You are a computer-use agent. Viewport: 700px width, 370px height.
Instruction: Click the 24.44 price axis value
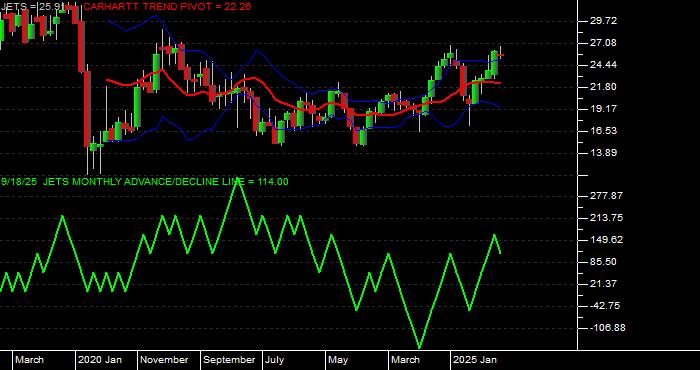(x=603, y=65)
